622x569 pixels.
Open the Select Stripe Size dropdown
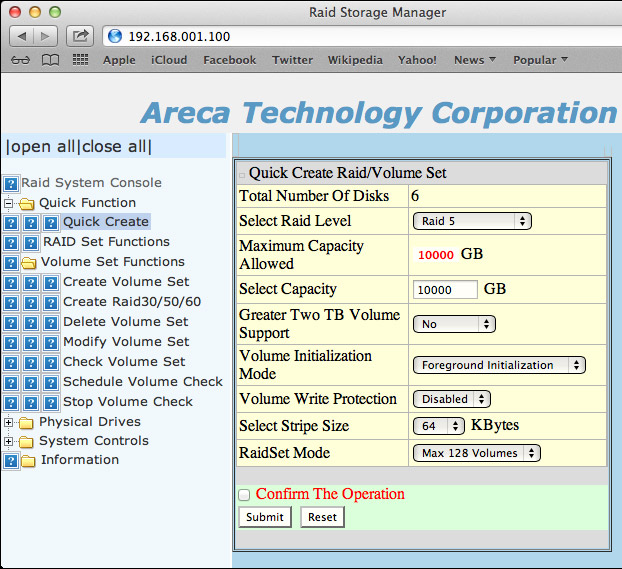click(x=439, y=426)
